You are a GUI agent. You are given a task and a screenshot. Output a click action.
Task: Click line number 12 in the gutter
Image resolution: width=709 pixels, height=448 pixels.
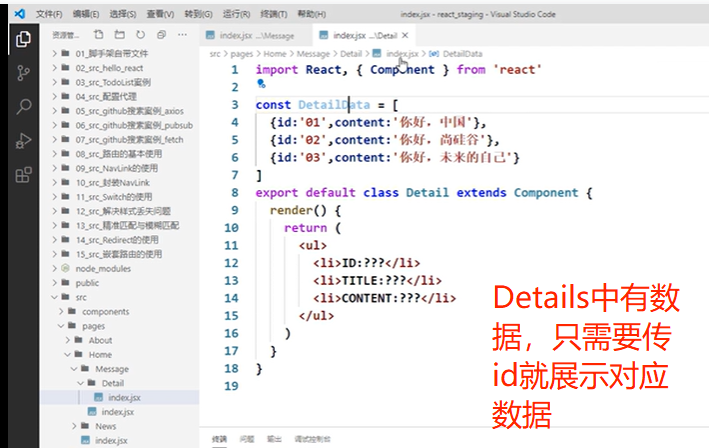coord(231,263)
